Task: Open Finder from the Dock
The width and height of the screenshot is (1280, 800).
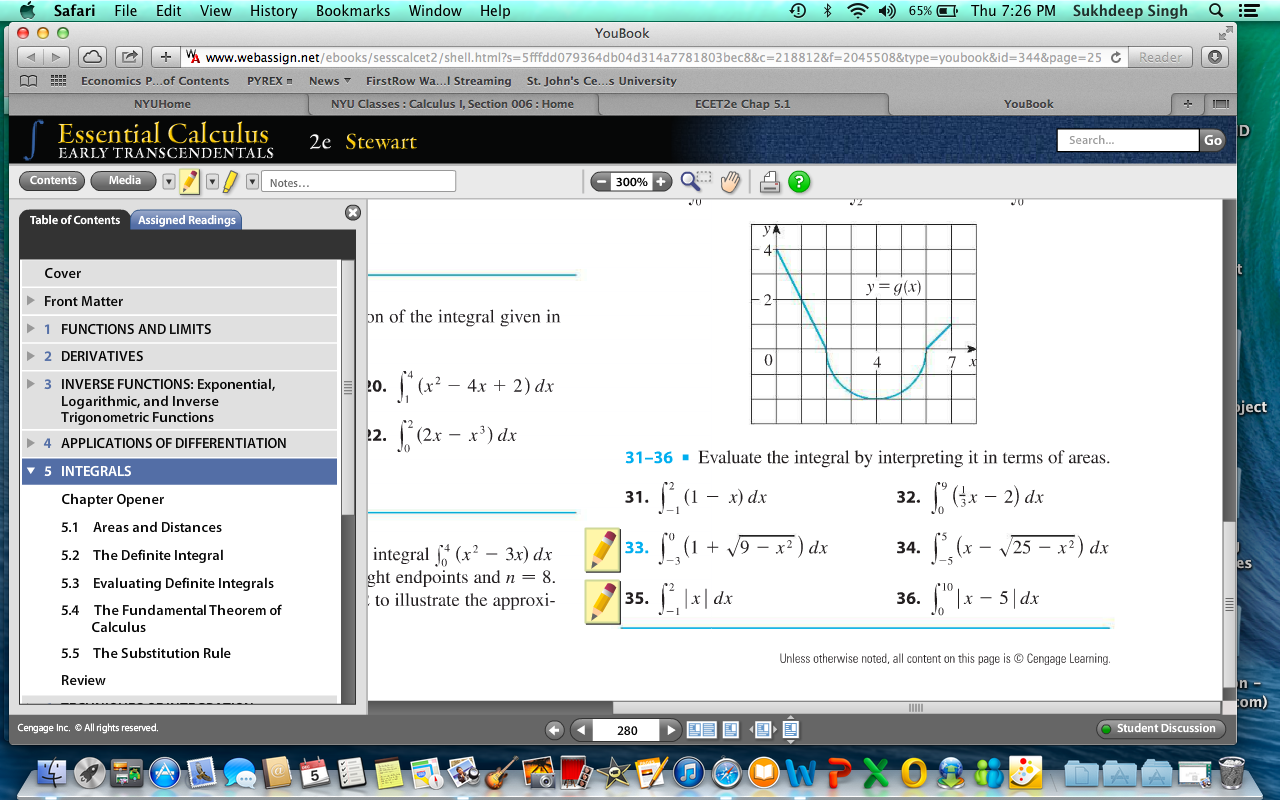Action: (51, 772)
